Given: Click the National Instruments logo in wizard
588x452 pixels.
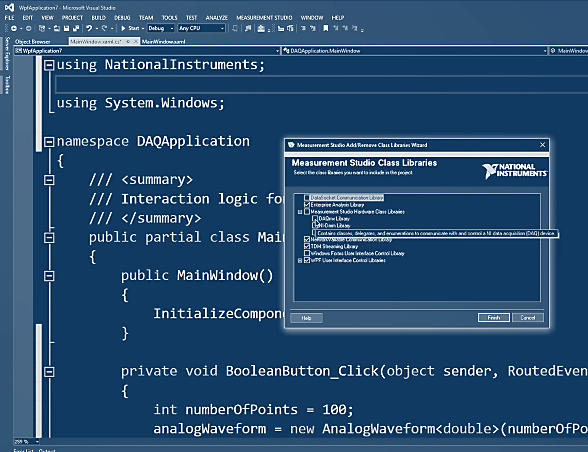Looking at the screenshot, I should click(514, 170).
